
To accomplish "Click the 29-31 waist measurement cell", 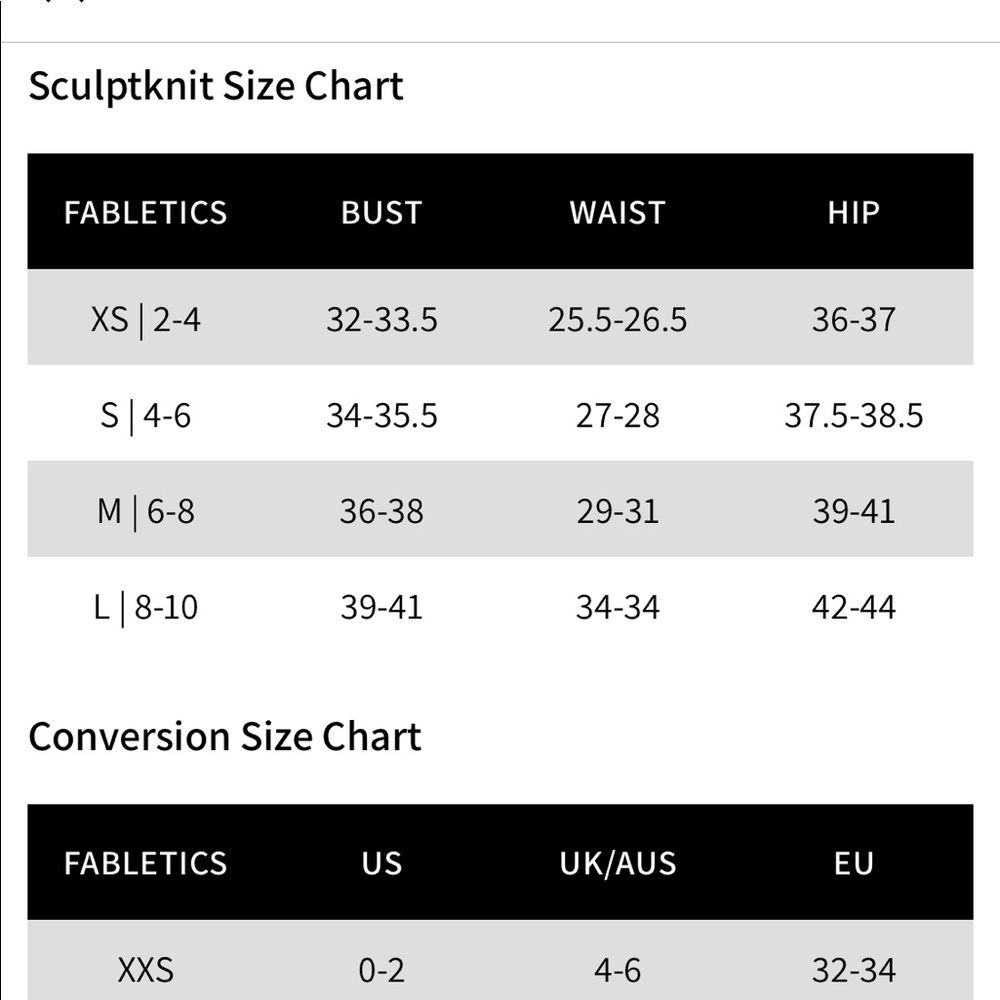I will pos(617,511).
